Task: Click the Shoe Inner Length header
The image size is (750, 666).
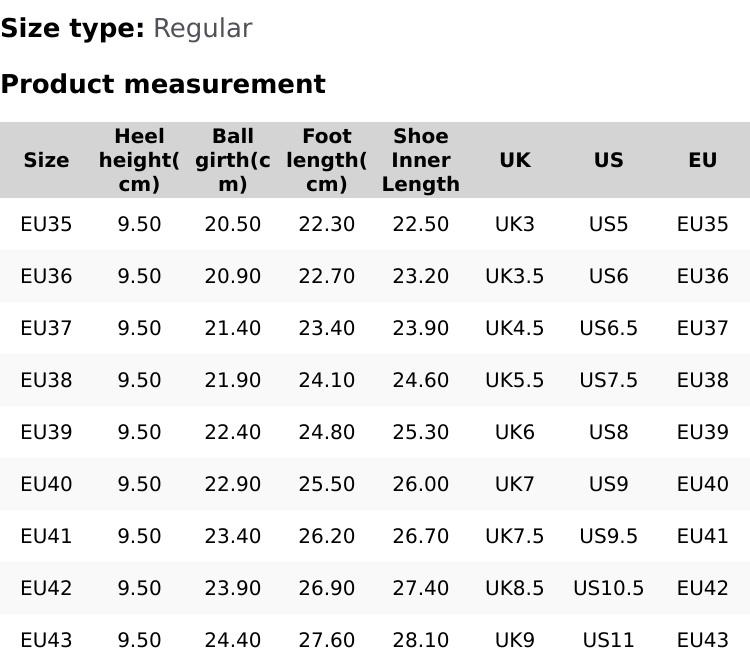Action: [420, 160]
